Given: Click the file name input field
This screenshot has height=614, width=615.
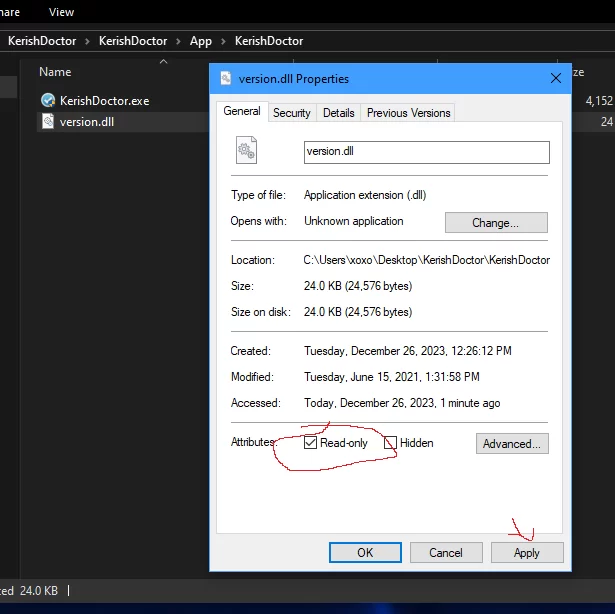Looking at the screenshot, I should click(x=426, y=152).
